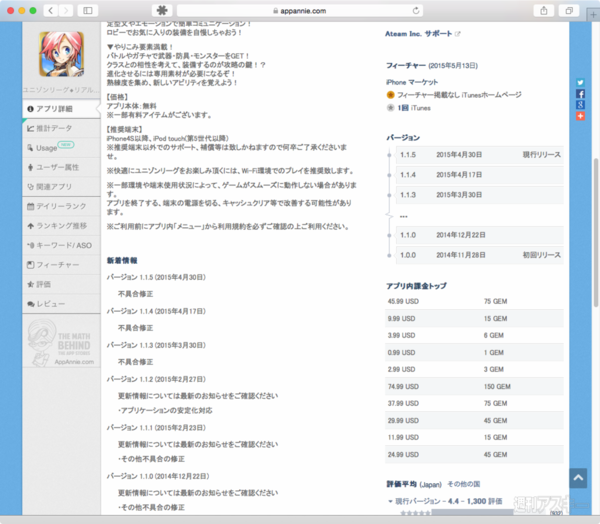The image size is (600, 524).
Task: Click the gray star icon beside 1回 iTunes
Action: (x=390, y=108)
